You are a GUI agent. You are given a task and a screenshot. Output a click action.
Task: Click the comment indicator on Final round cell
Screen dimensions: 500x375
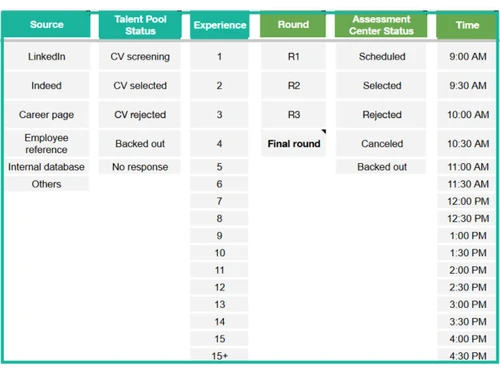pyautogui.click(x=324, y=132)
